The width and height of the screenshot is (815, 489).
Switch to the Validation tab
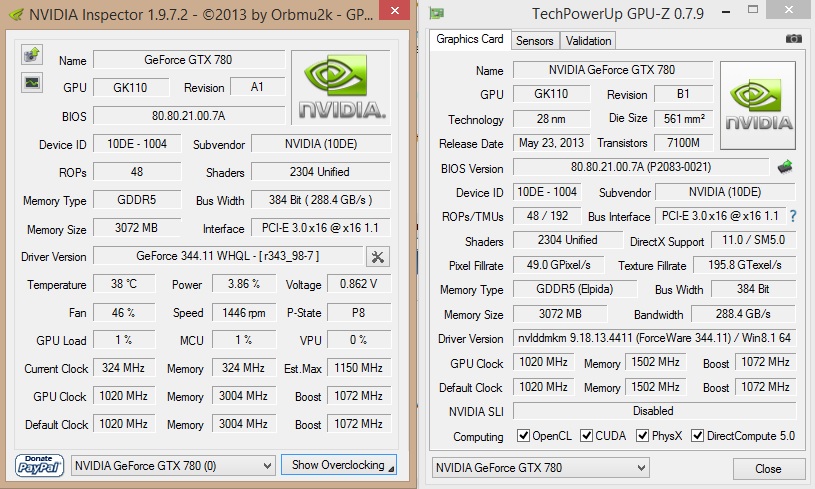[588, 41]
